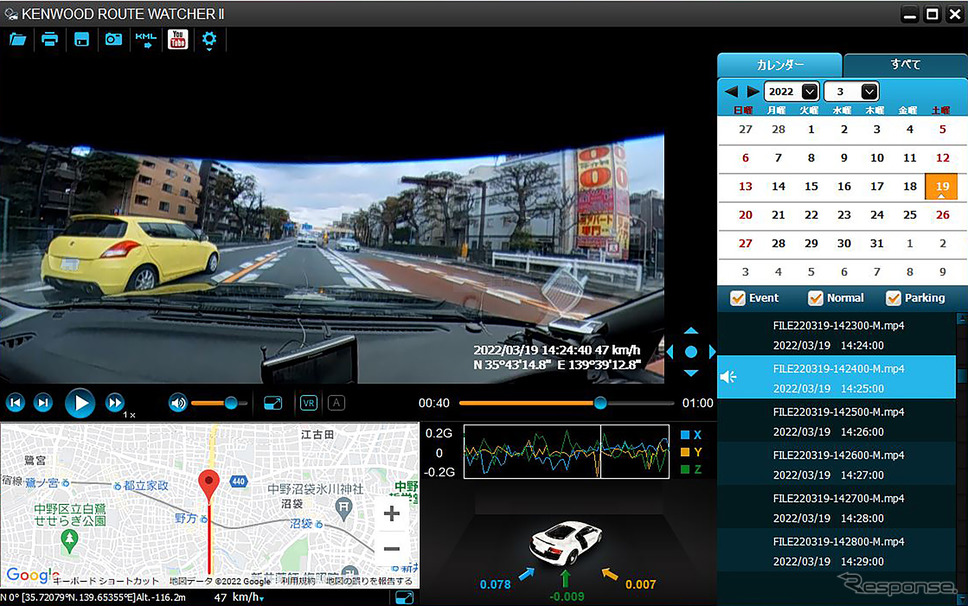Capture a snapshot with the camera icon
Screen dimensions: 968x606
[x=114, y=40]
